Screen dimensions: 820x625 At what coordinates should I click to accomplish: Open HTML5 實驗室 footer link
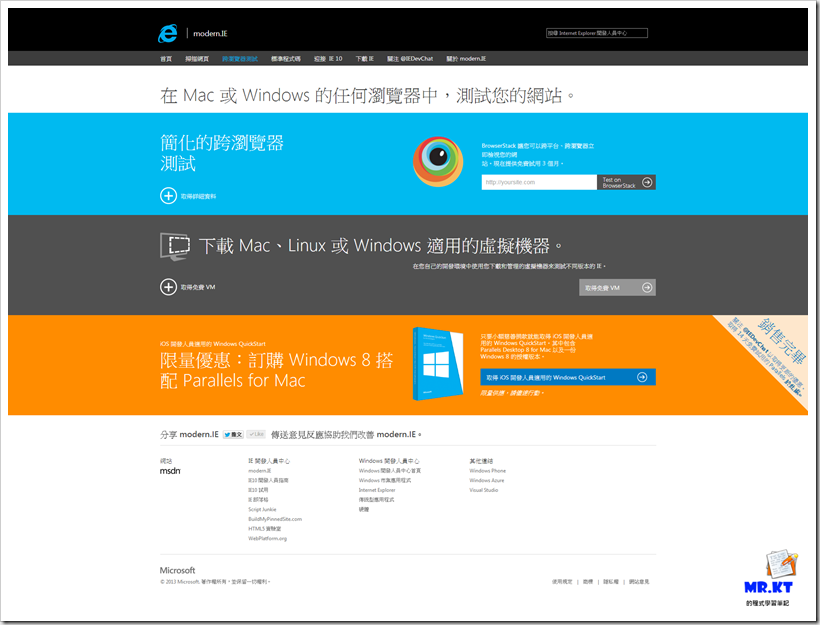pos(265,529)
